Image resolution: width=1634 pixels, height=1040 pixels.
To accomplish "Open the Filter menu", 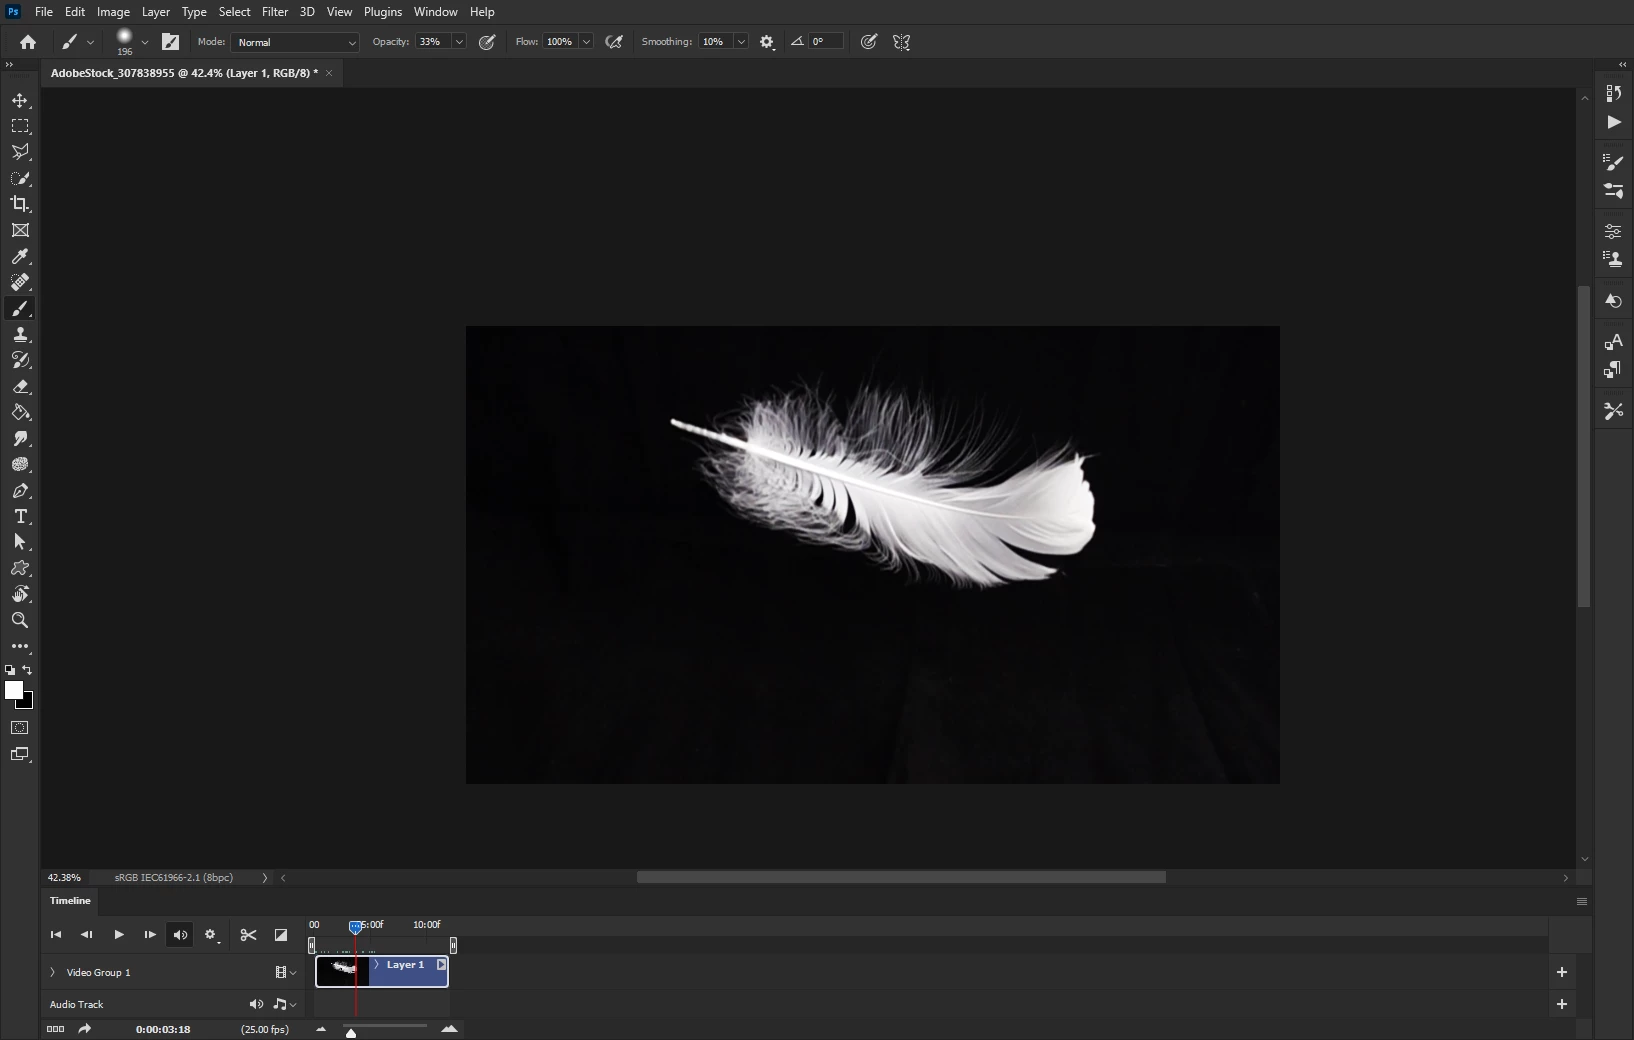I will click(274, 12).
